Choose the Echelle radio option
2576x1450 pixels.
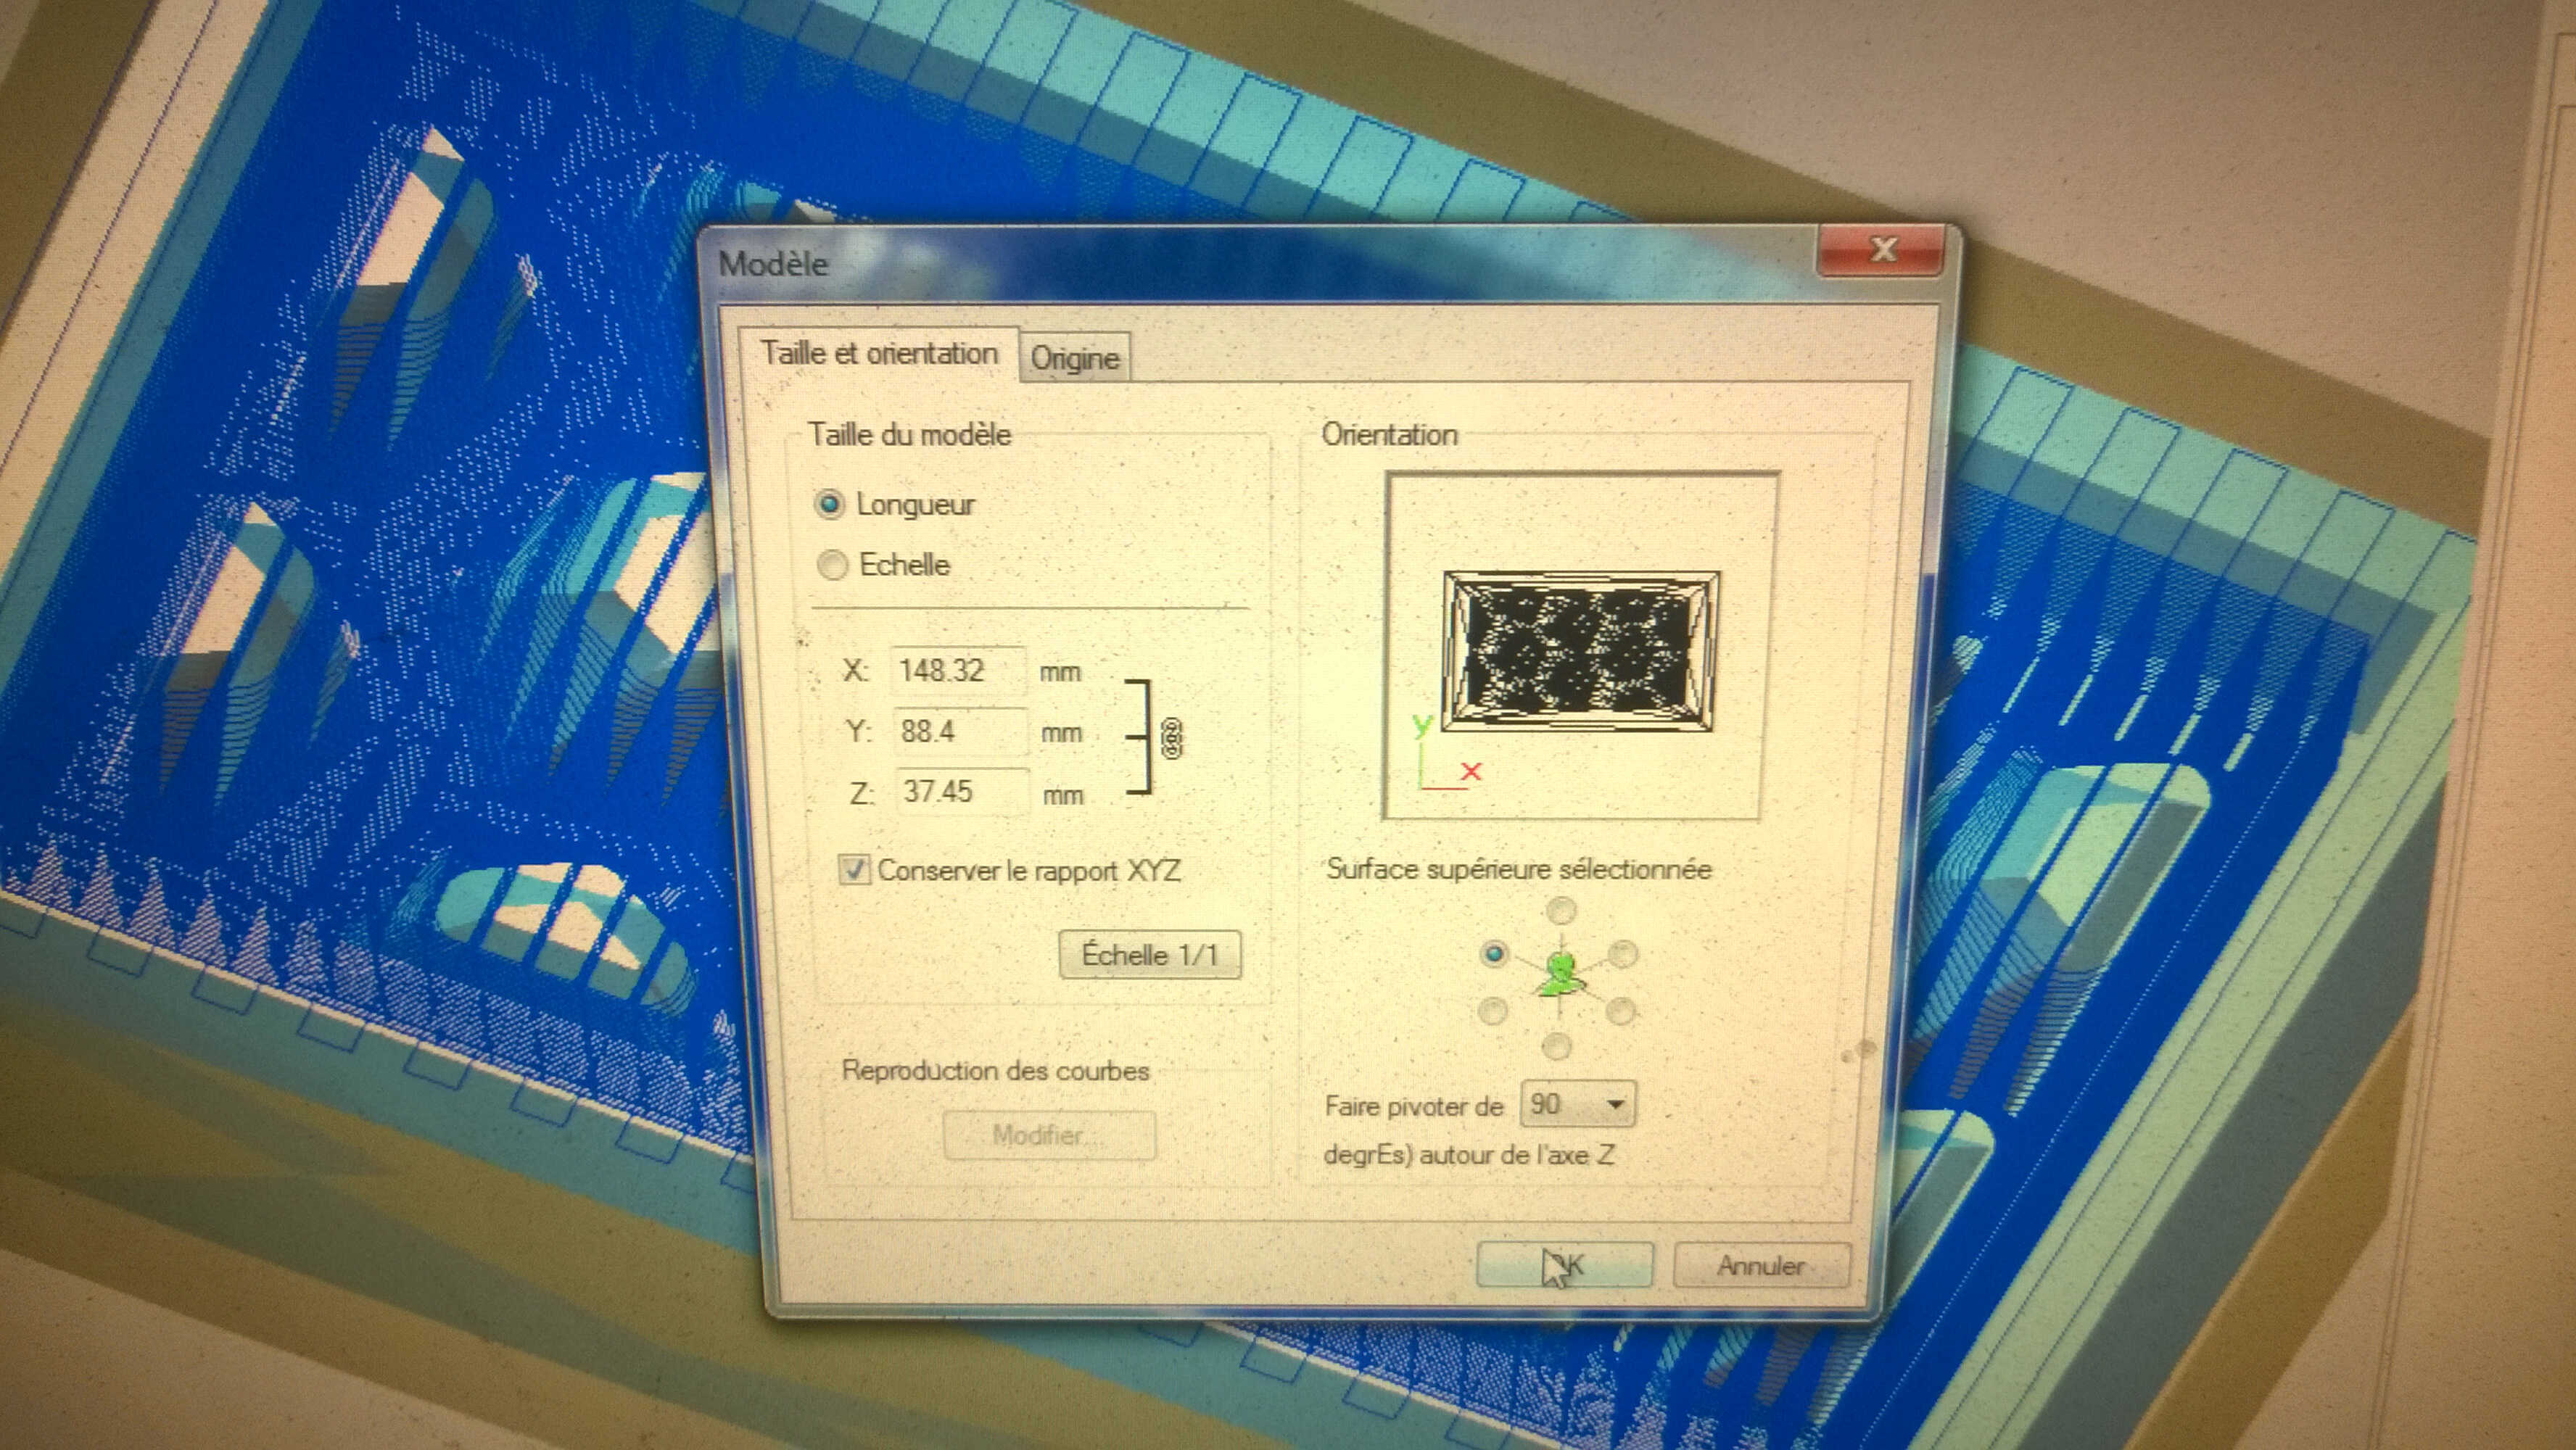[x=832, y=565]
